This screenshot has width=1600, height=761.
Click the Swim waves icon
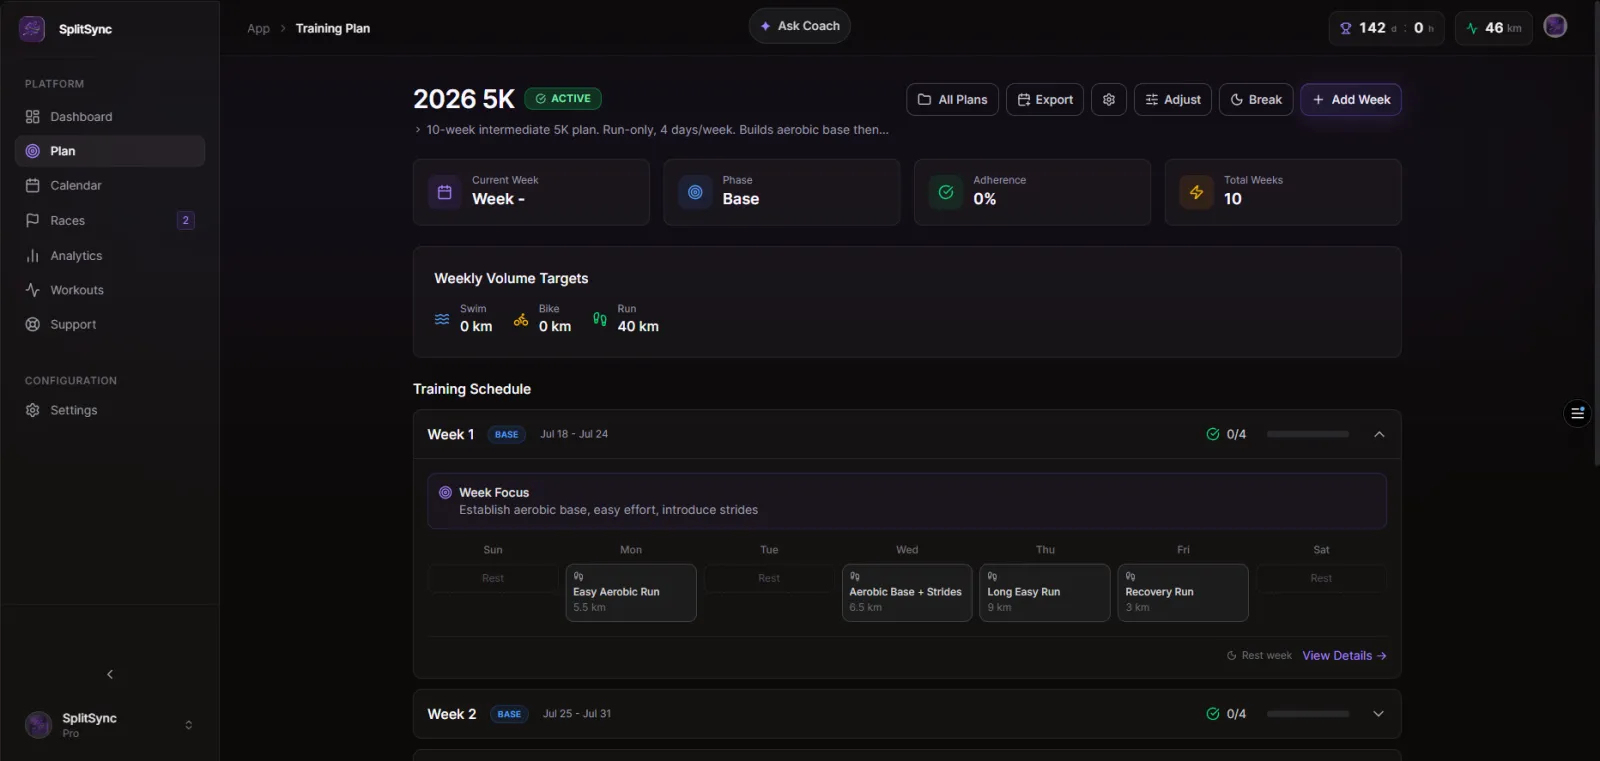442,319
